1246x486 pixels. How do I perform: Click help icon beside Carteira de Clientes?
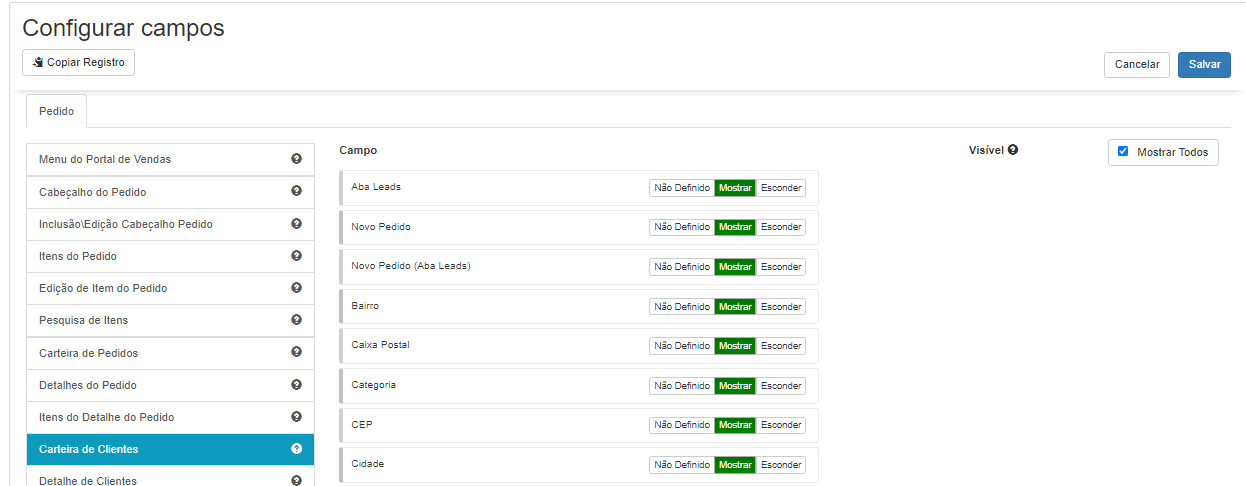click(x=296, y=449)
